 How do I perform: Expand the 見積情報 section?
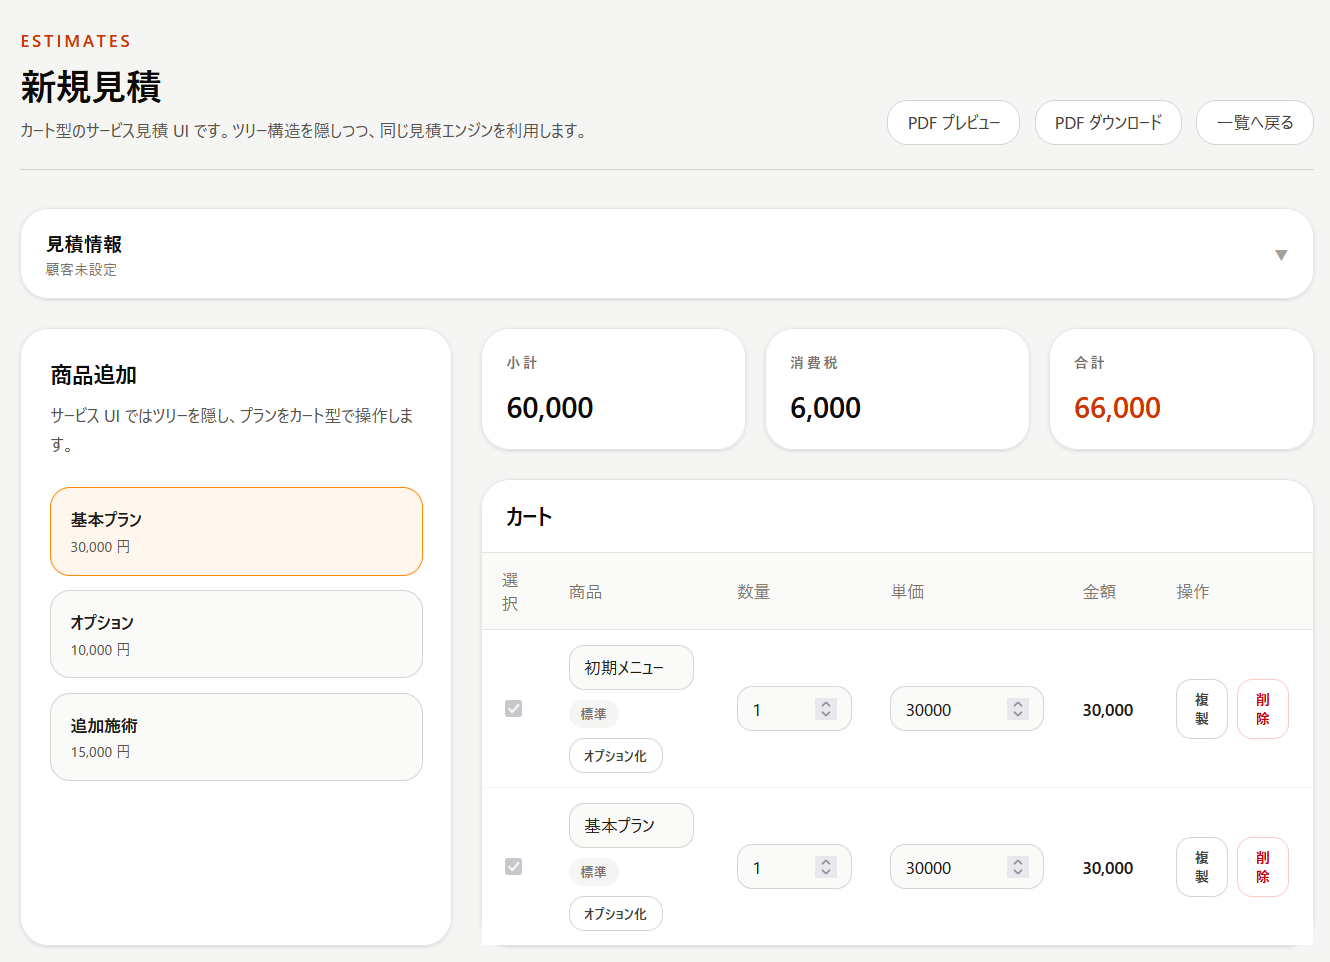tap(1281, 255)
